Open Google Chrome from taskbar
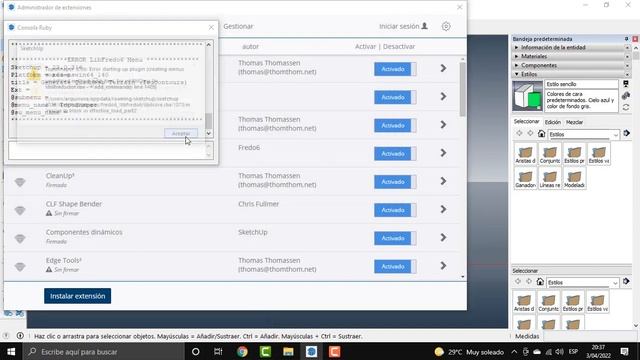 click(242, 351)
